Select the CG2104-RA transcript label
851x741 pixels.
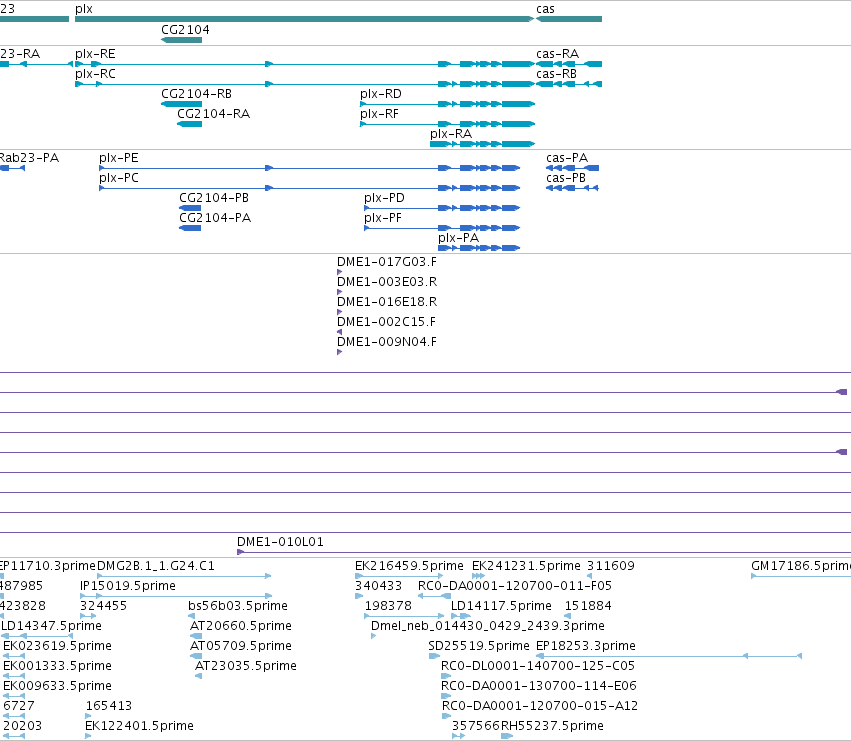213,114
